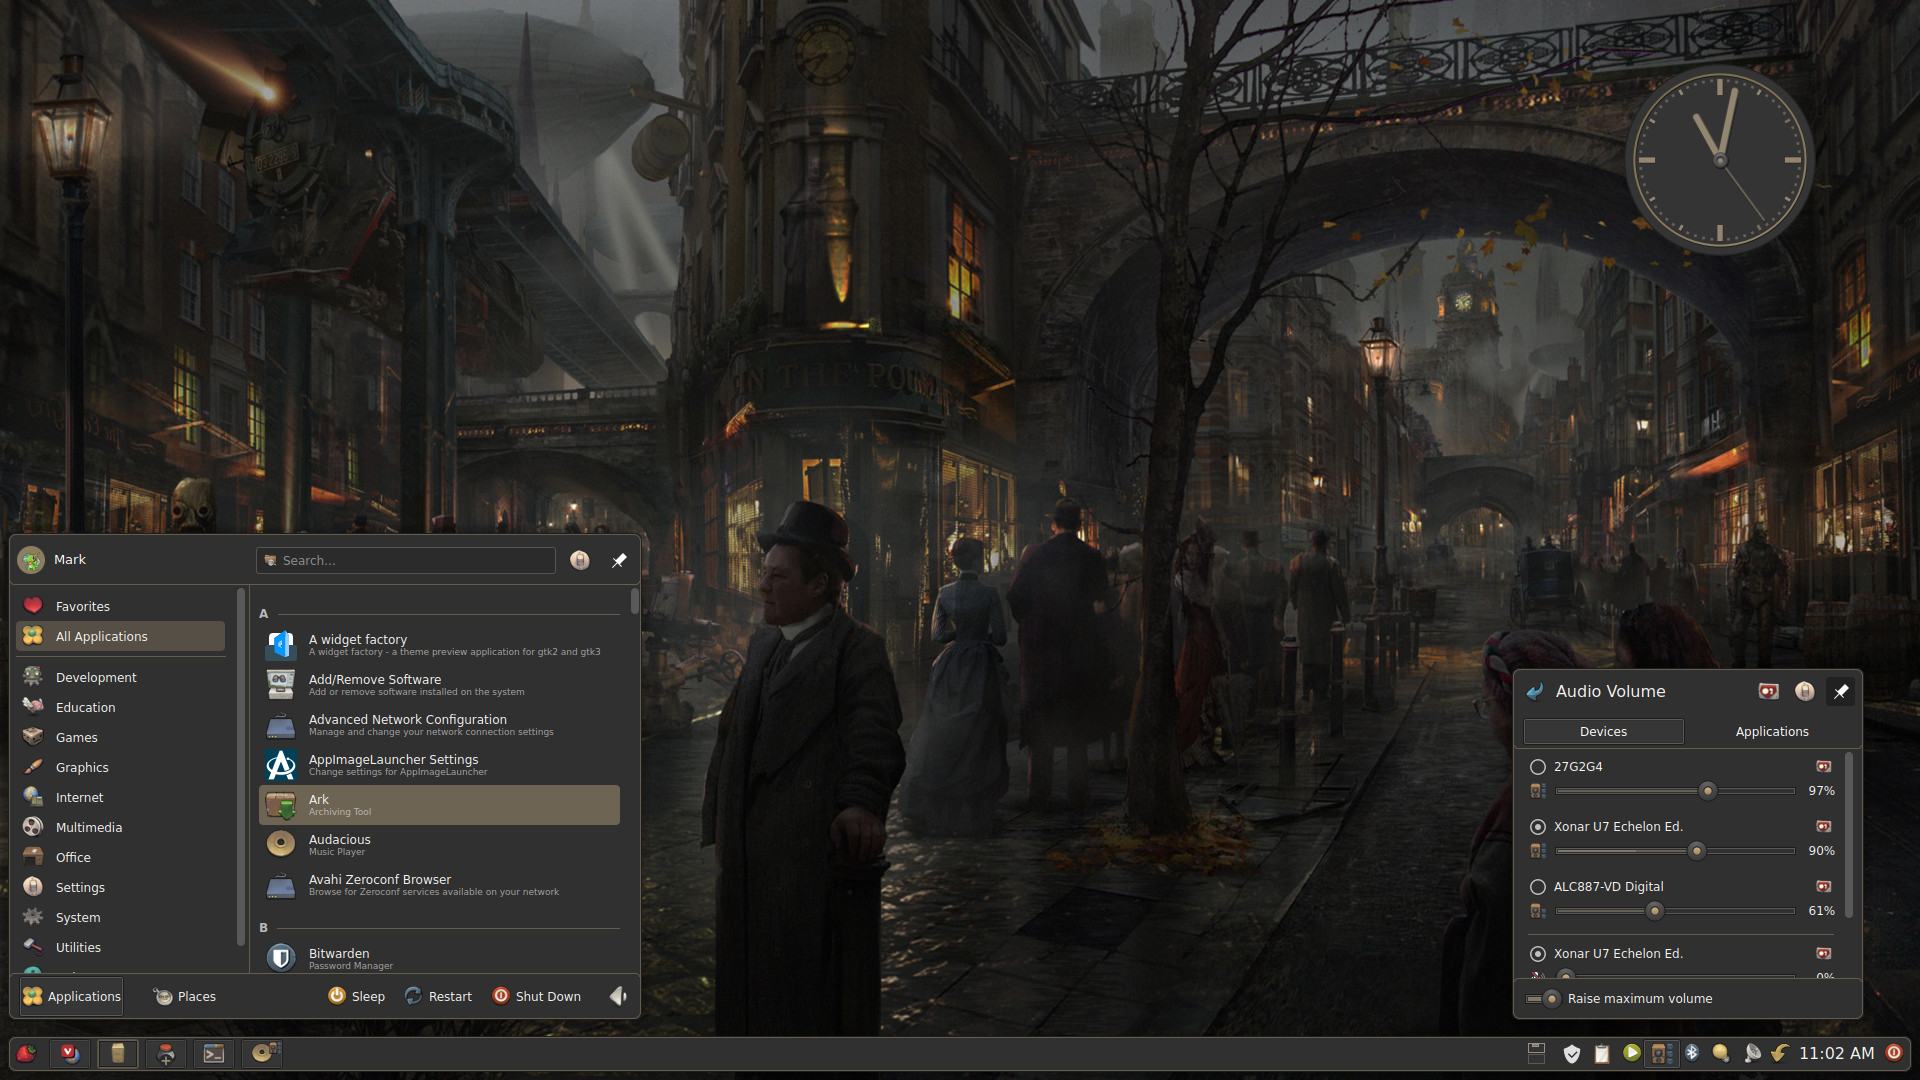Mute the 27G2G4 device speaker icon
1920x1080 pixels.
click(1538, 791)
